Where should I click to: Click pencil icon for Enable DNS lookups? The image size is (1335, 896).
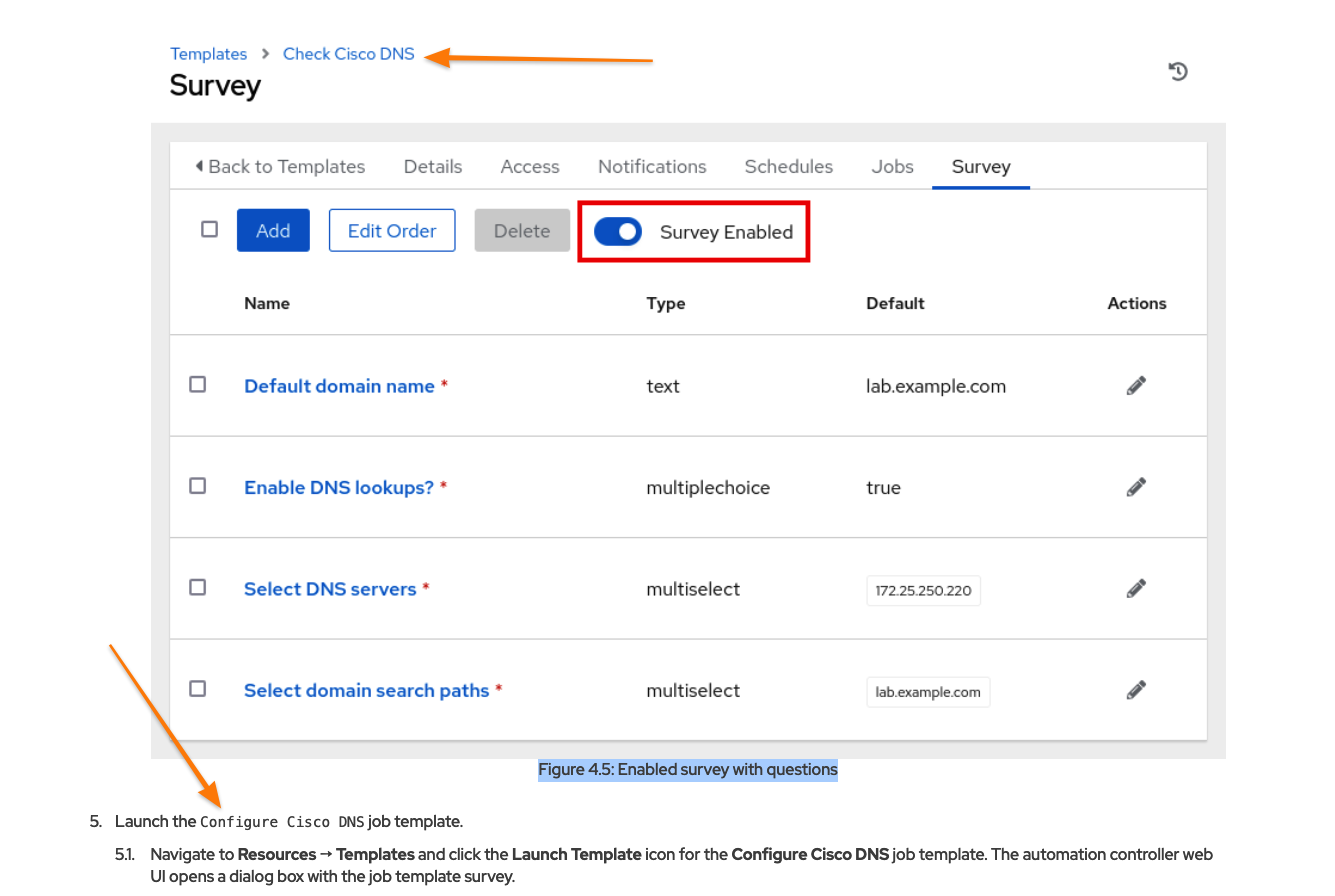pos(1135,487)
